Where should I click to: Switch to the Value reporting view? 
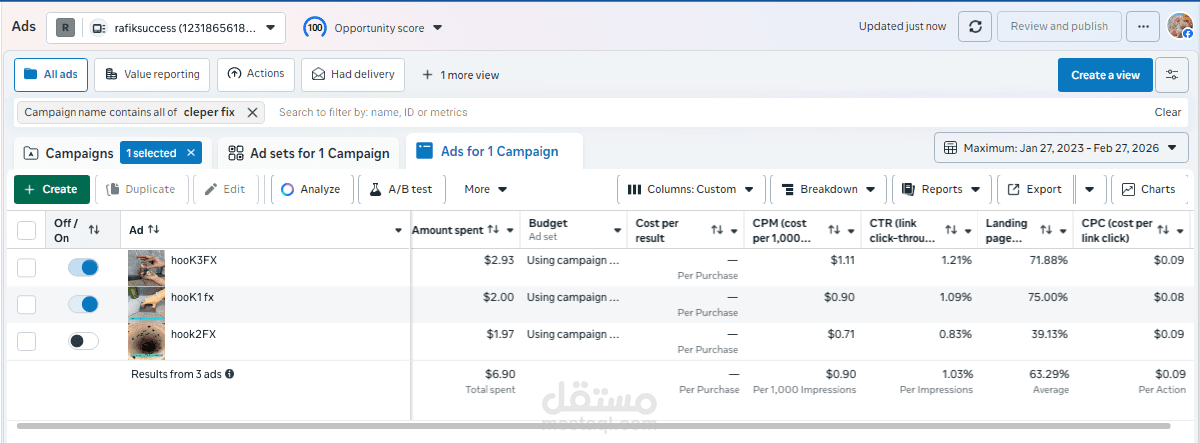(153, 74)
